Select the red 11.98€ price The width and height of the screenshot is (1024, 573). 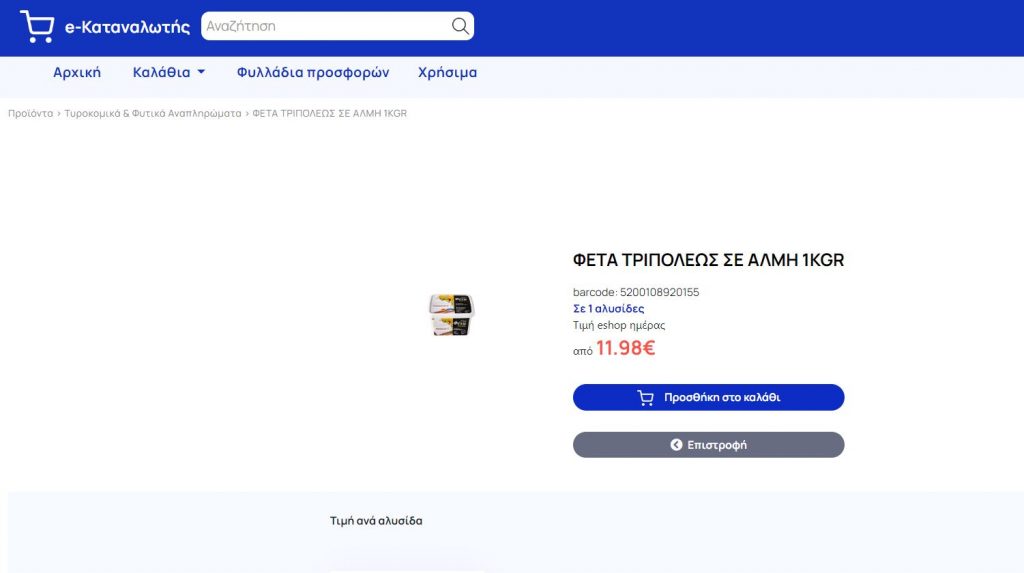(x=625, y=348)
